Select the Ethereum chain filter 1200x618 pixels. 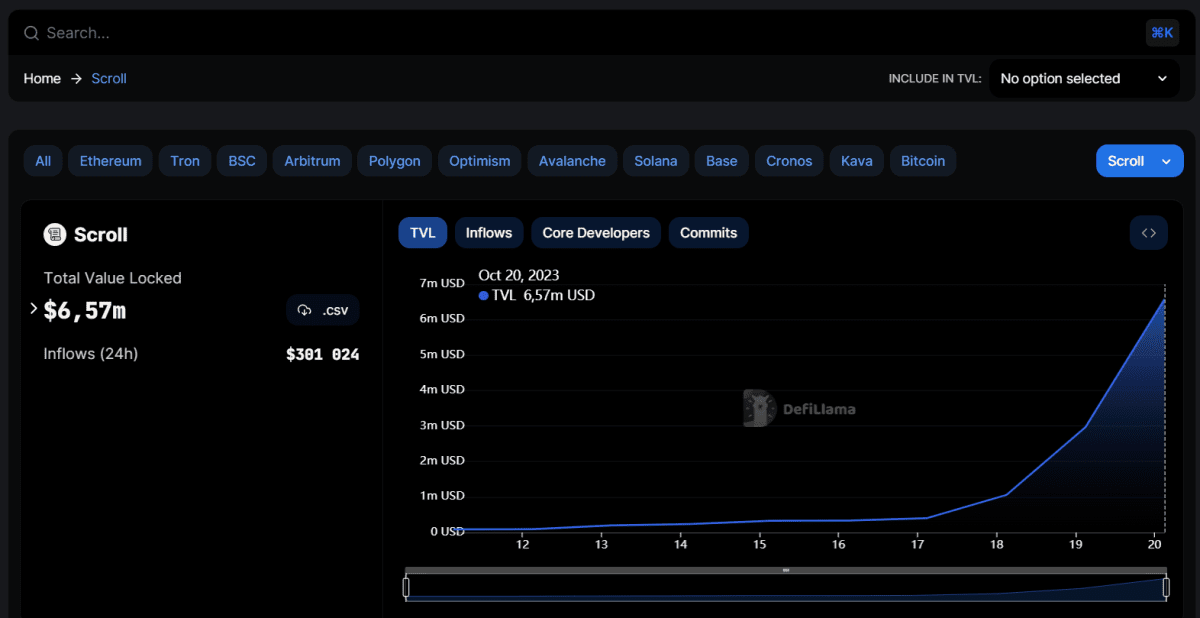pos(111,161)
